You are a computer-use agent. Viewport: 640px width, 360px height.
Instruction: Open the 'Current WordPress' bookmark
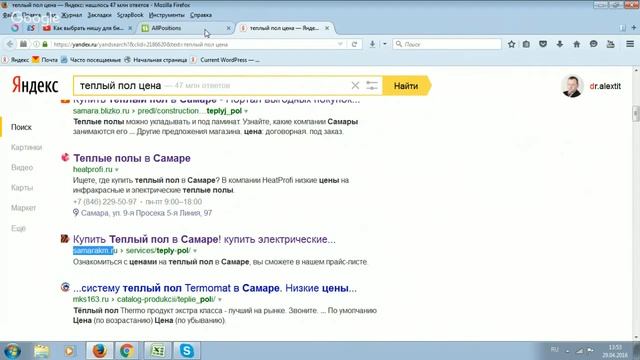pyautogui.click(x=225, y=60)
